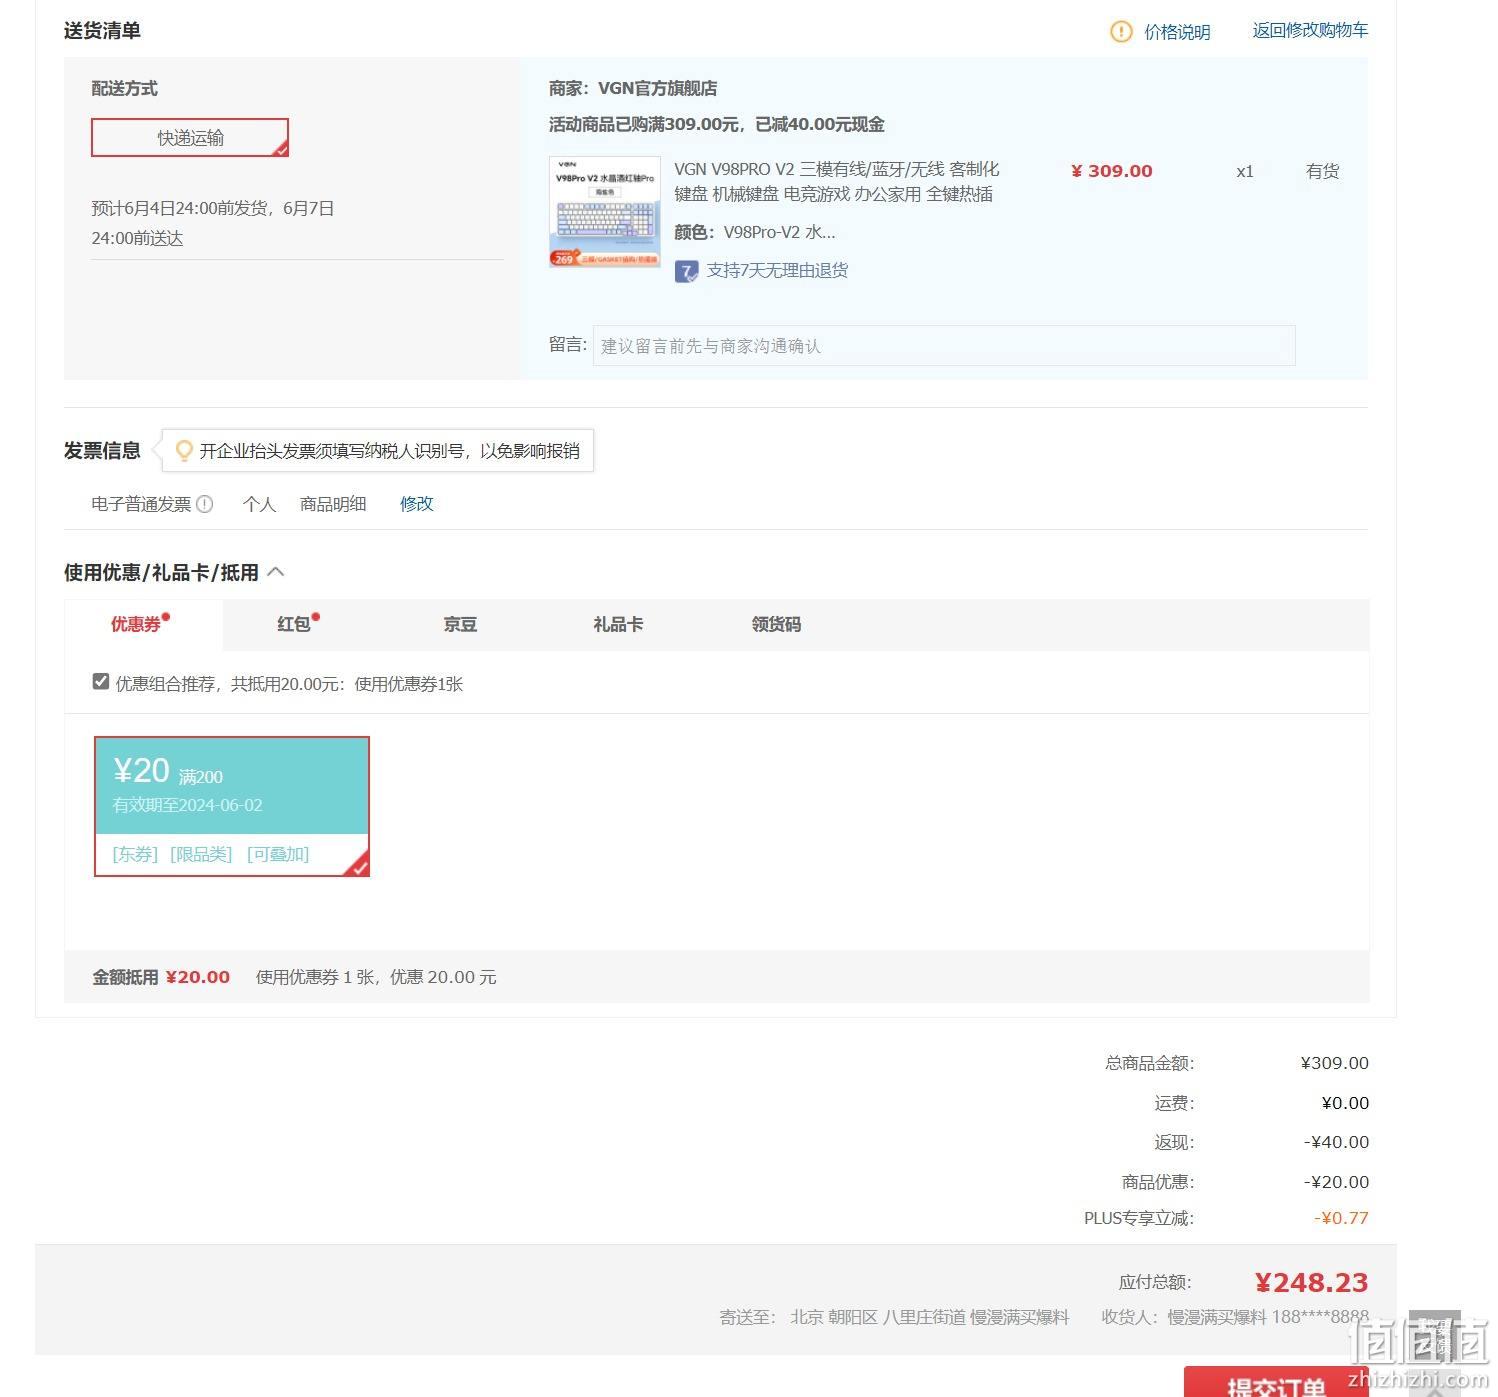1498x1397 pixels.
Task: Click the 商品明细 invoice content text
Action: 333,504
